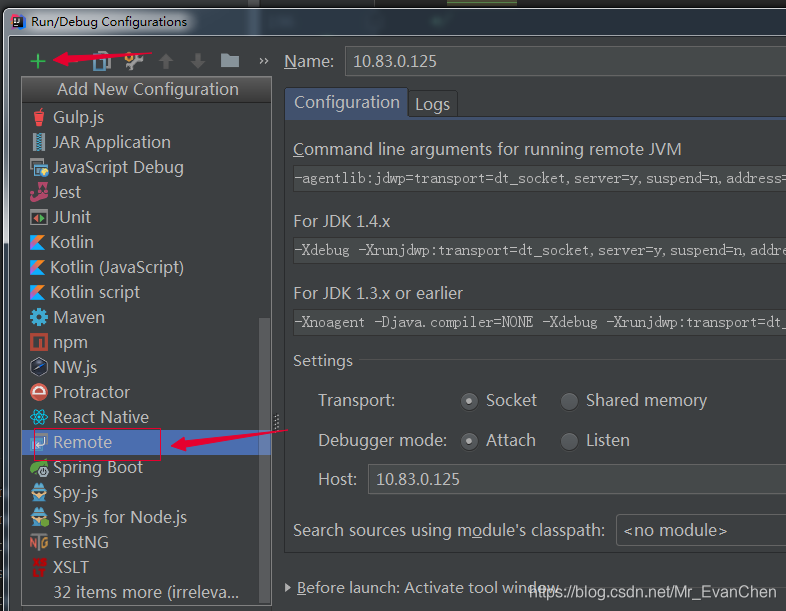This screenshot has height=611, width=786.
Task: Select the JAR Application icon
Action: (x=39, y=142)
